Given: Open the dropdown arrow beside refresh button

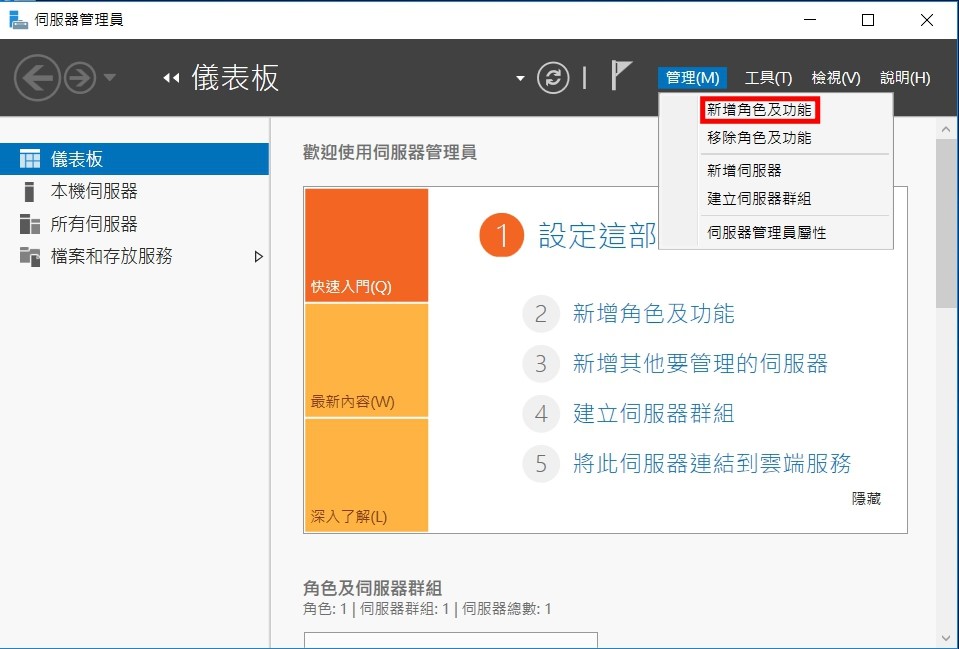Looking at the screenshot, I should (520, 78).
